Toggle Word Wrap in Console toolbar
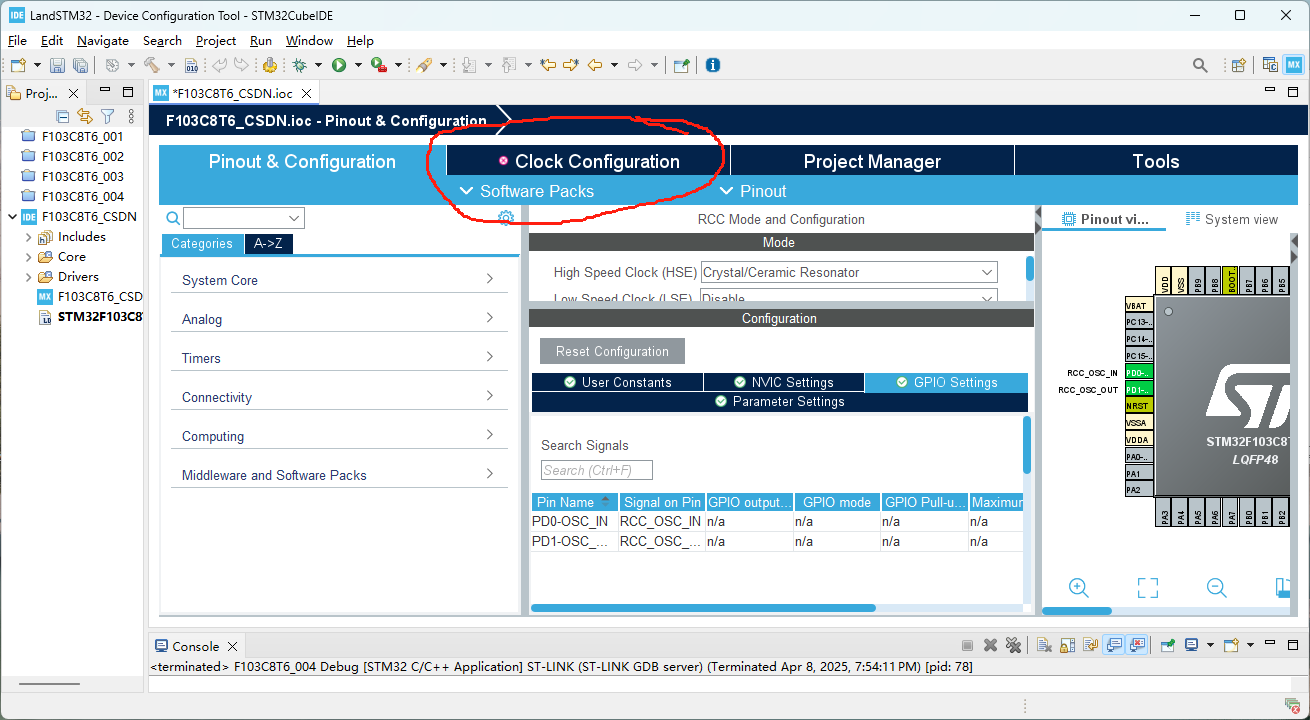This screenshot has width=1310, height=720. (x=1090, y=646)
